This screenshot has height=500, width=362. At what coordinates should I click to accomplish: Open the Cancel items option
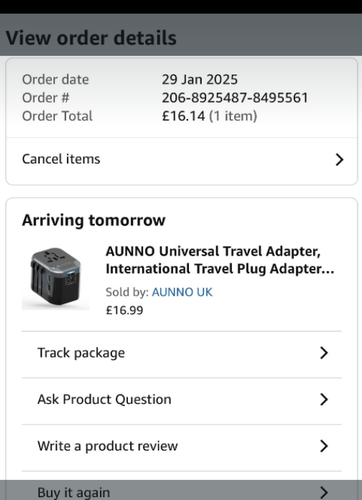coord(182,160)
